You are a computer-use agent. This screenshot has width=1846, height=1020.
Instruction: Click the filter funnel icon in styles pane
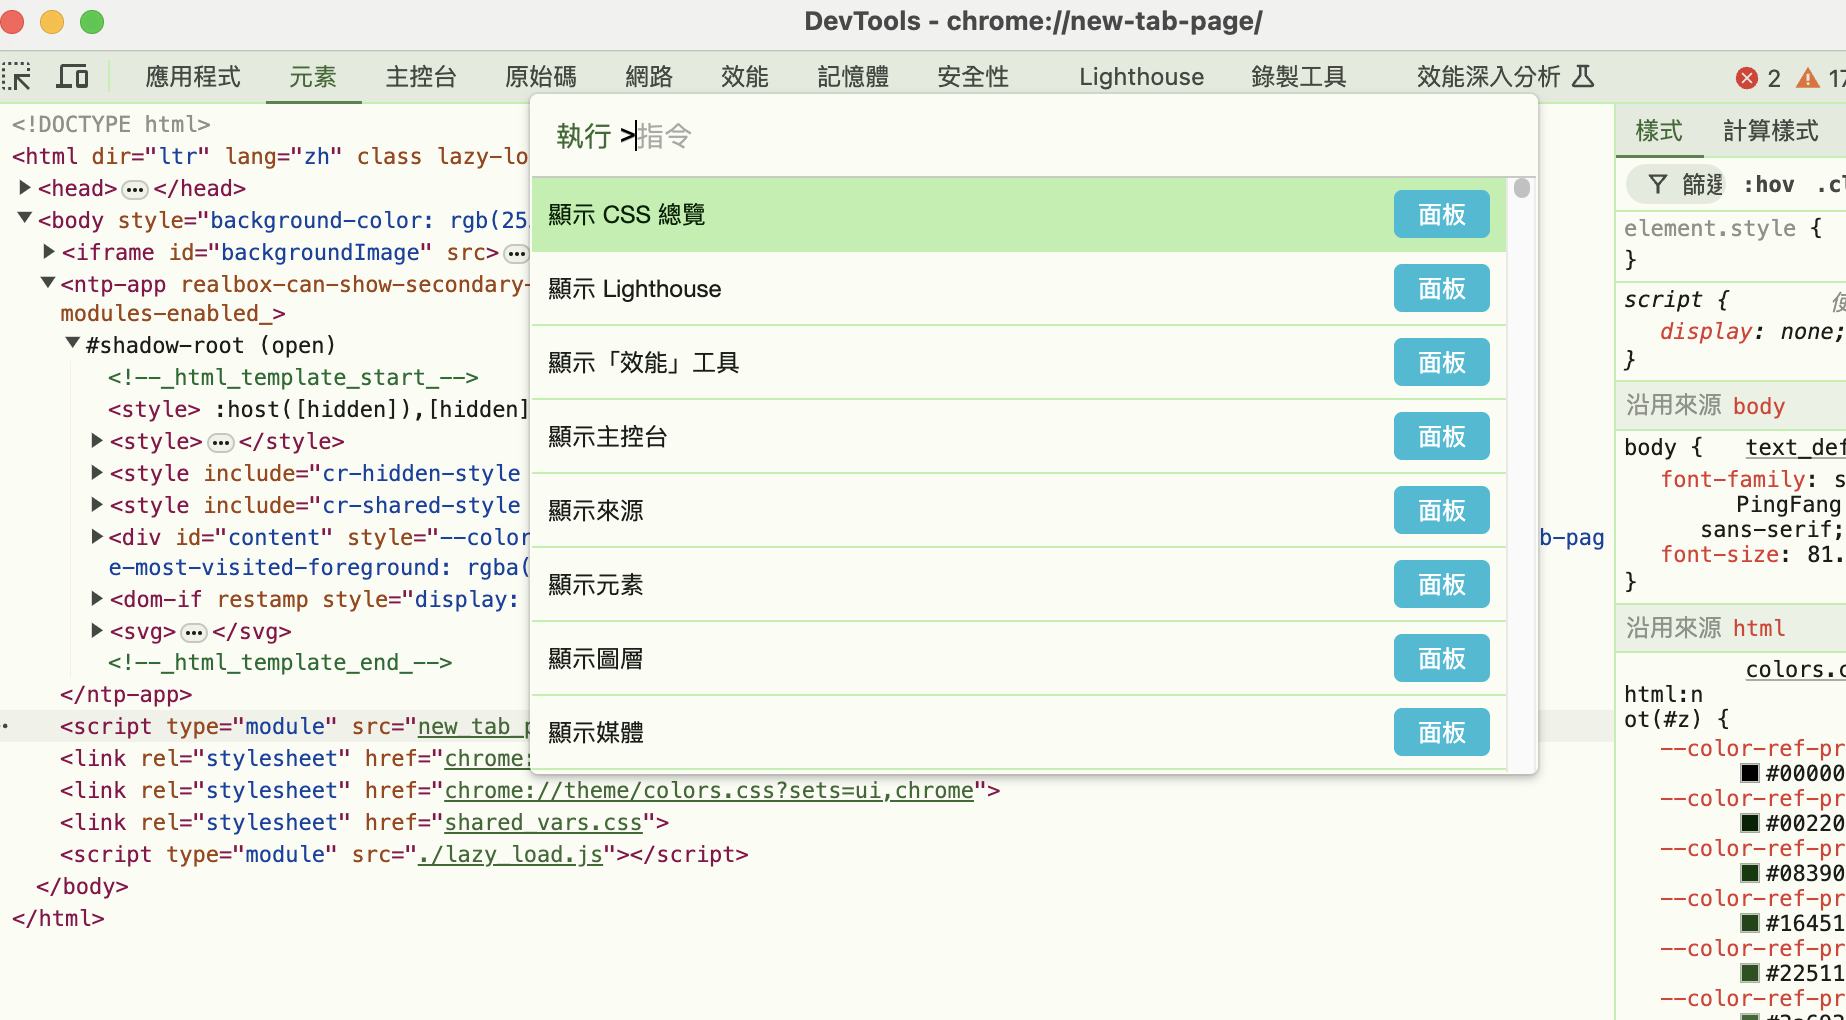click(x=1658, y=184)
